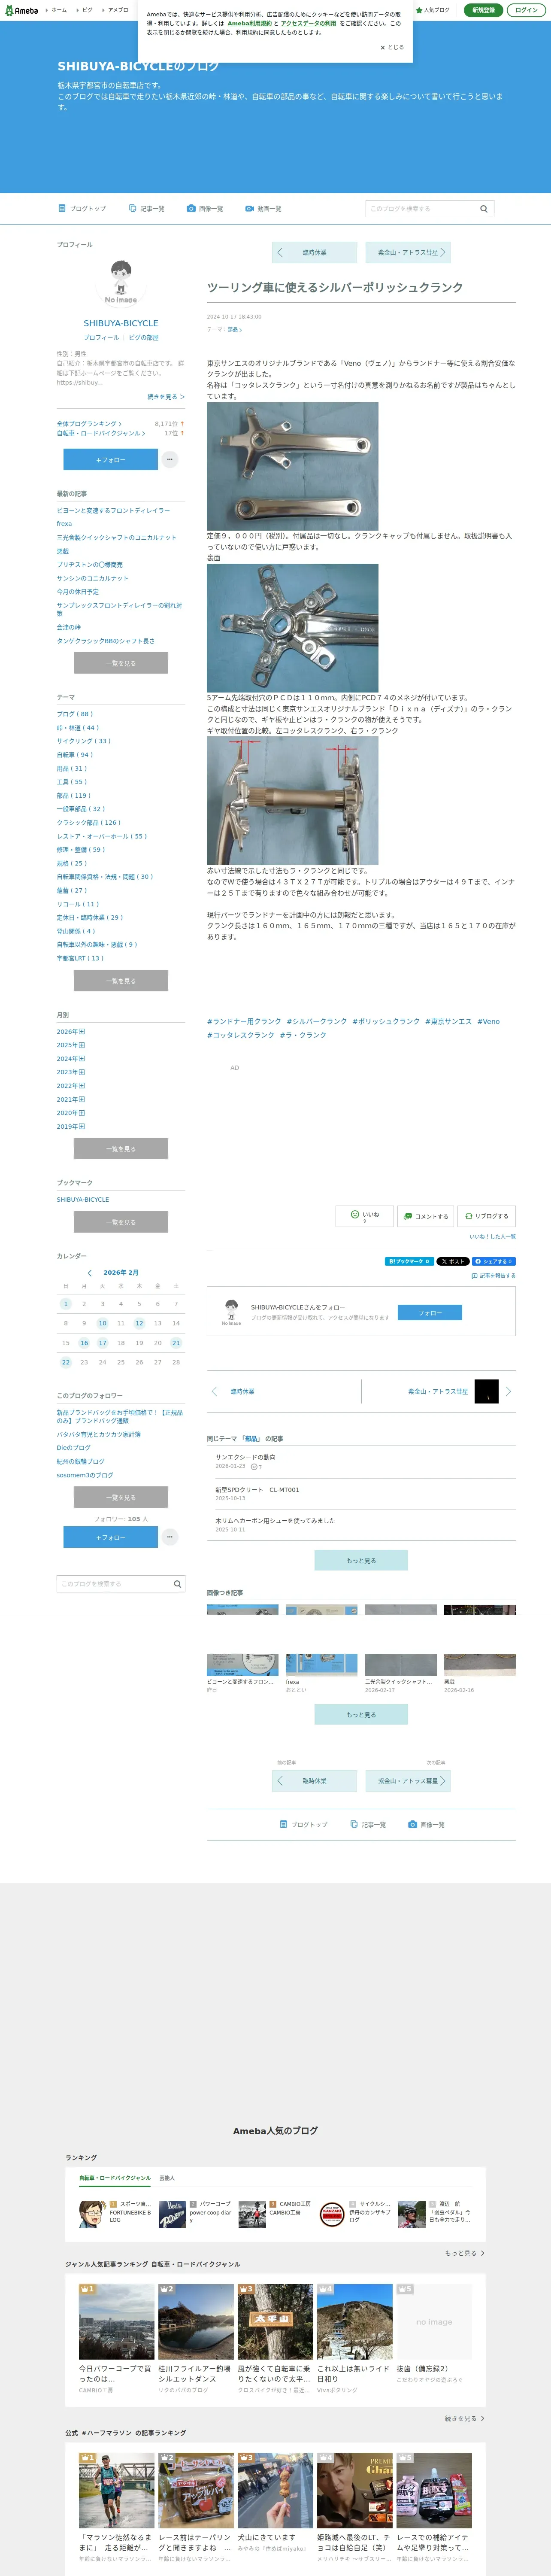Image resolution: width=551 pixels, height=2576 pixels.
Task: Click hashtag #ランドナー用クランク
Action: [x=244, y=1021]
